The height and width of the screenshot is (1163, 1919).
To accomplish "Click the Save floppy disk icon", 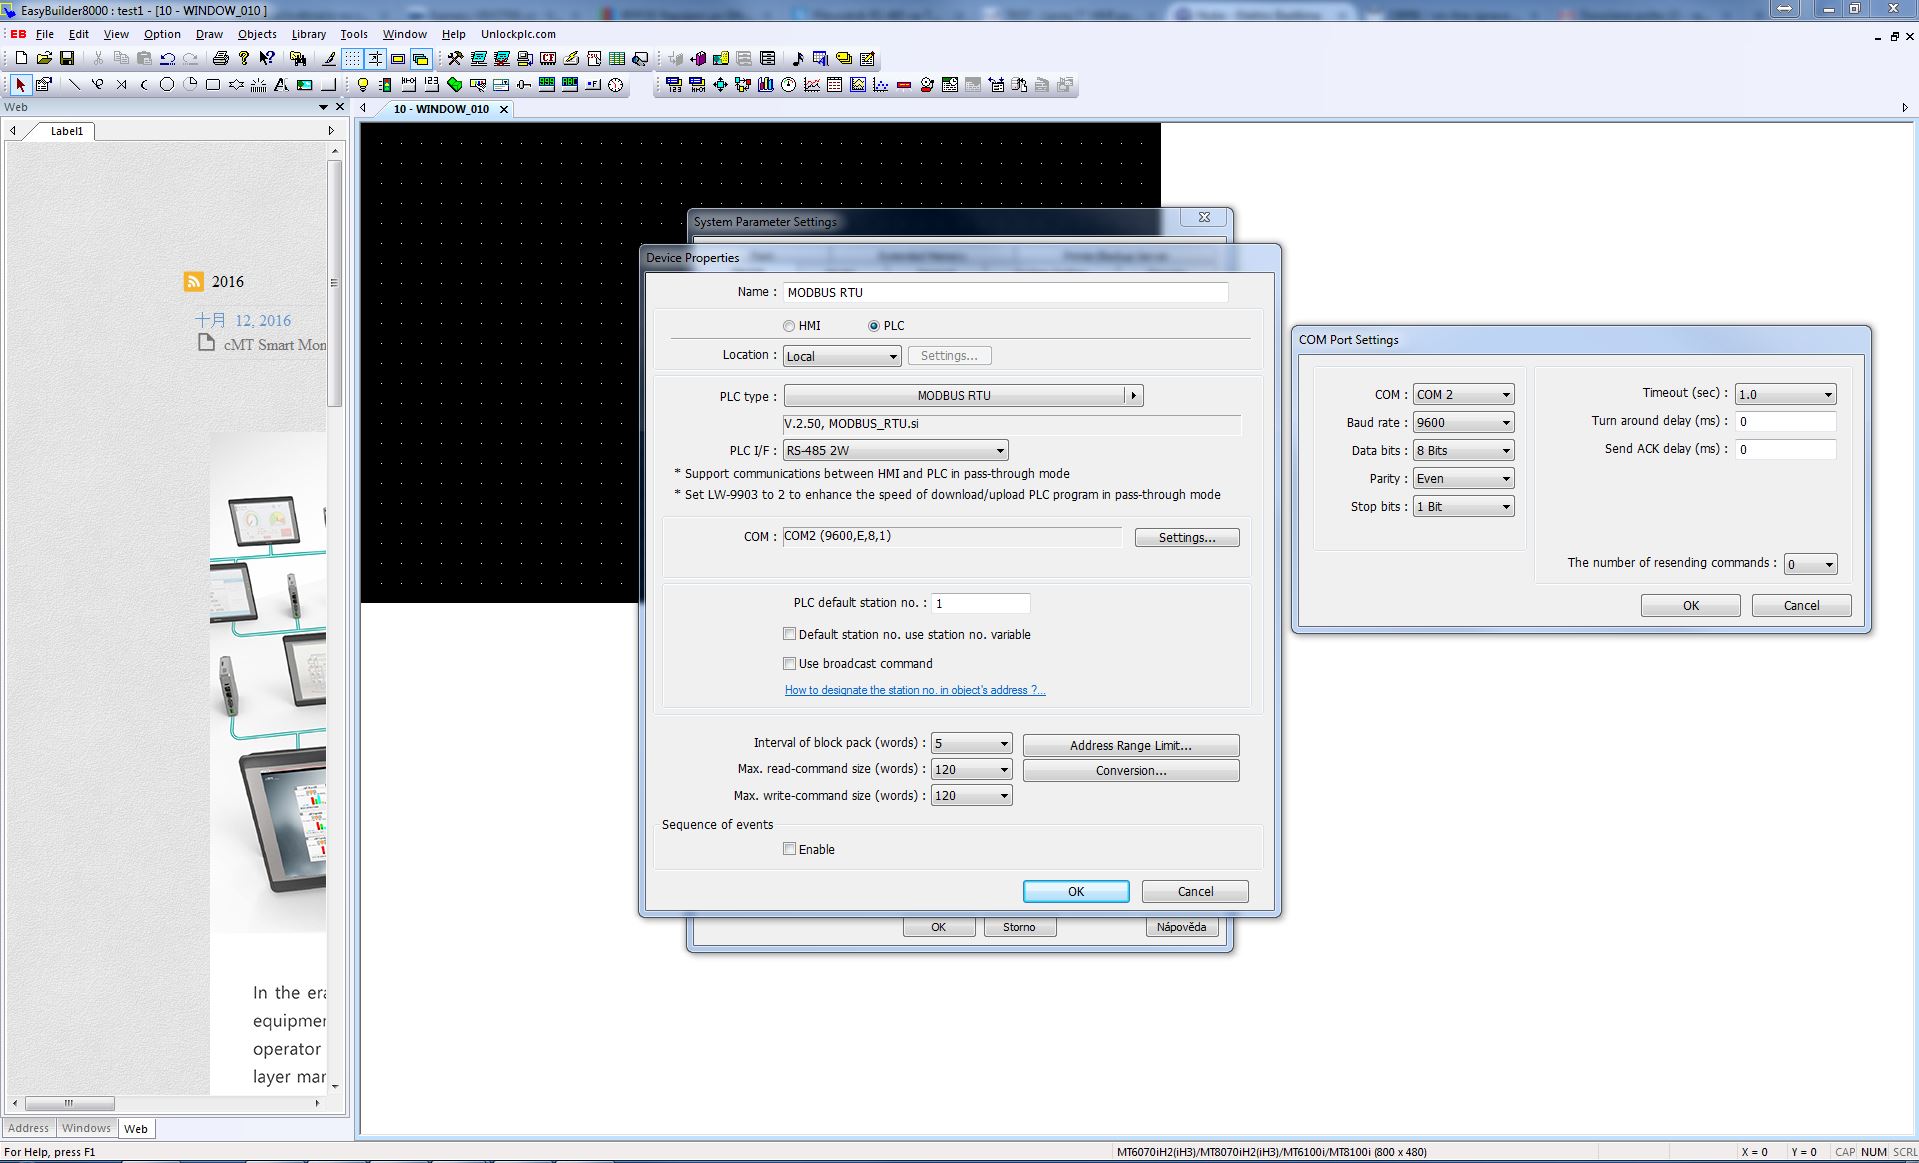I will tap(67, 59).
